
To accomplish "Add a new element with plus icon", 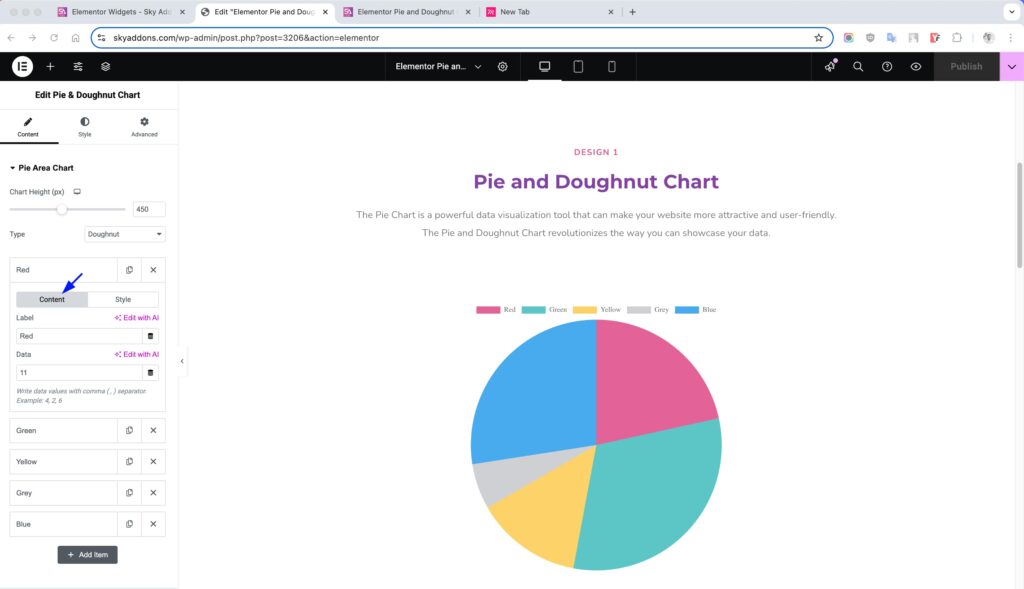I will click(x=50, y=67).
